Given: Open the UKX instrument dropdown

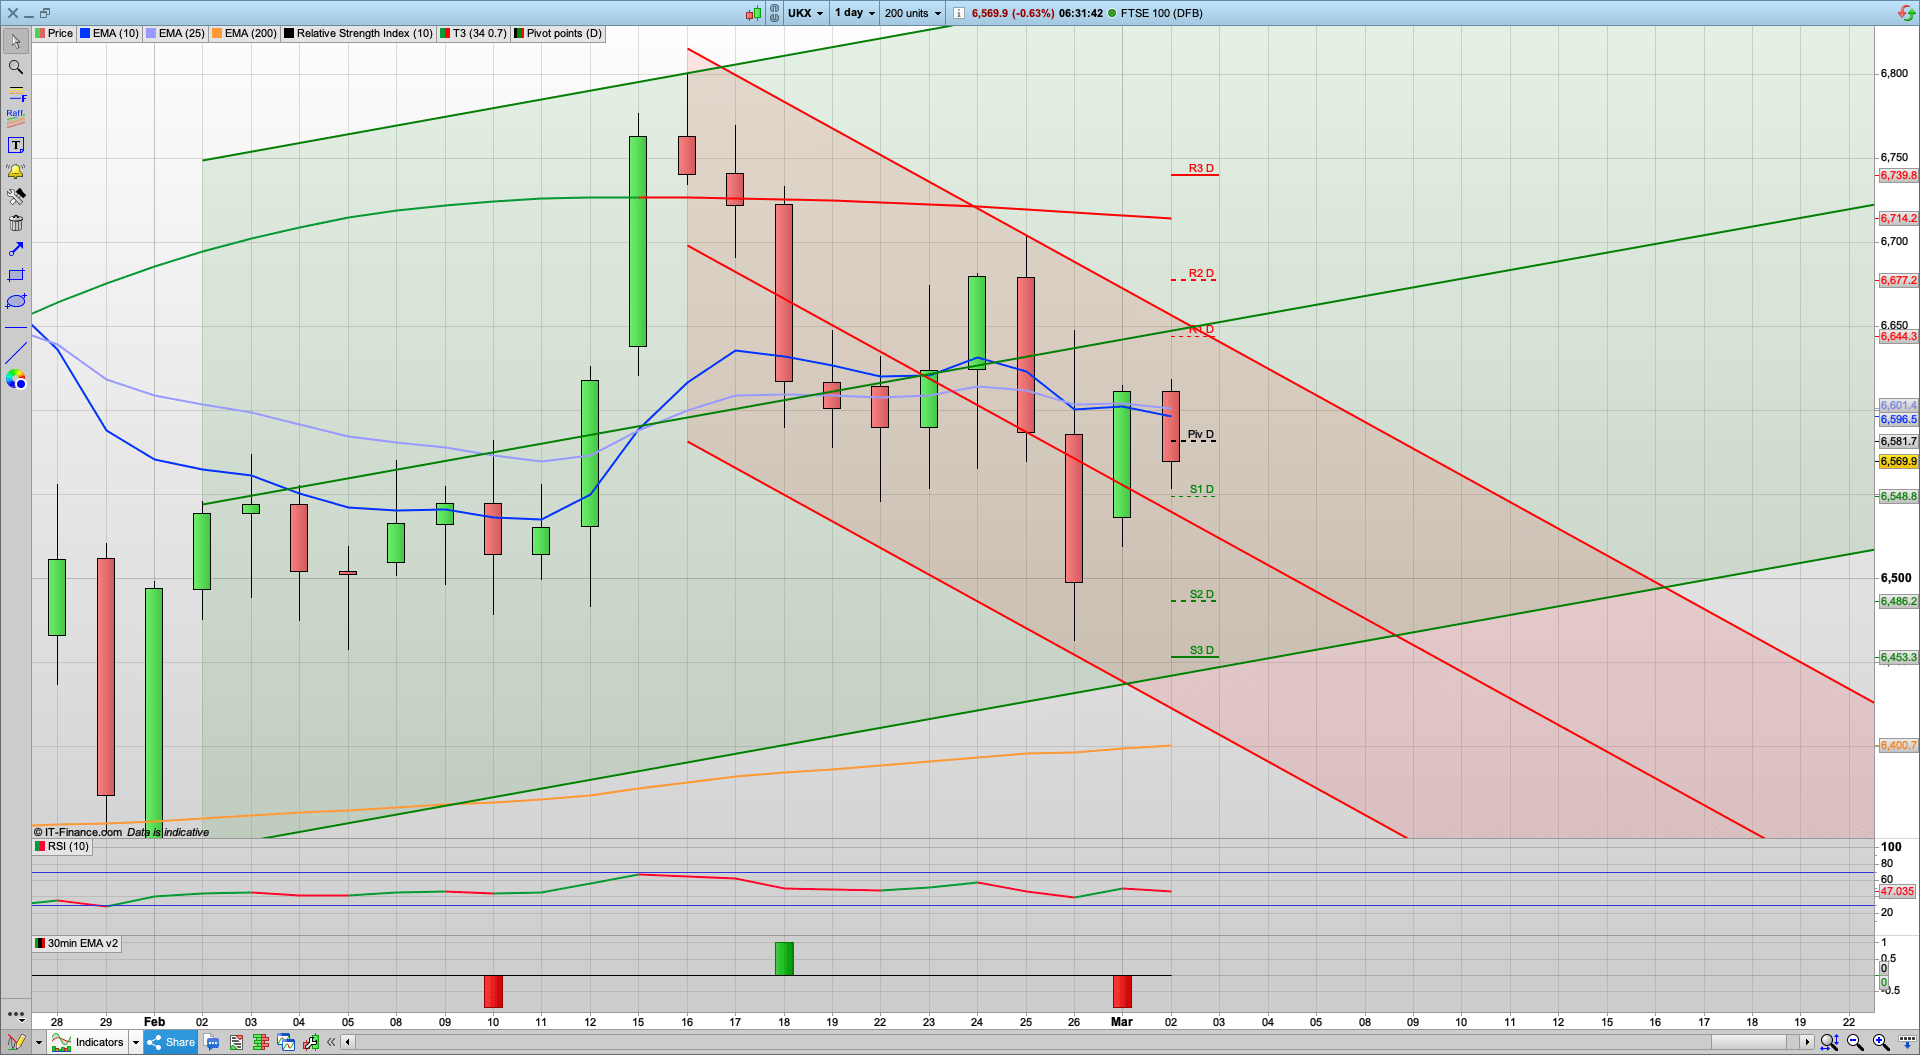Looking at the screenshot, I should (x=806, y=13).
